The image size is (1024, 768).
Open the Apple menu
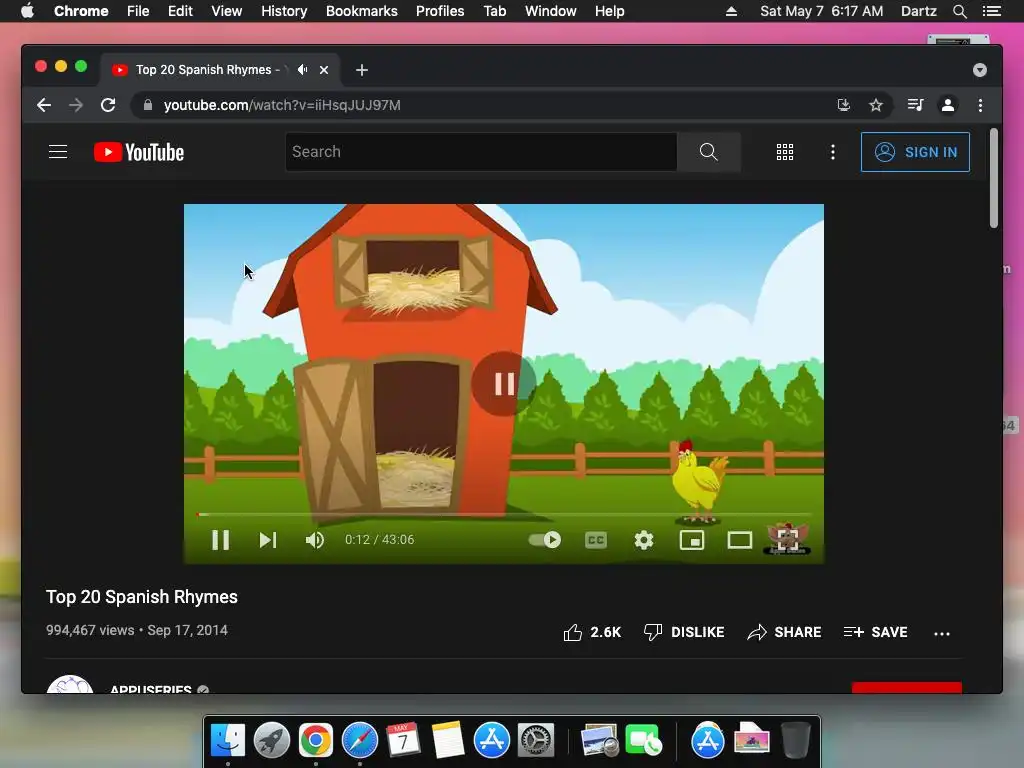coord(27,11)
